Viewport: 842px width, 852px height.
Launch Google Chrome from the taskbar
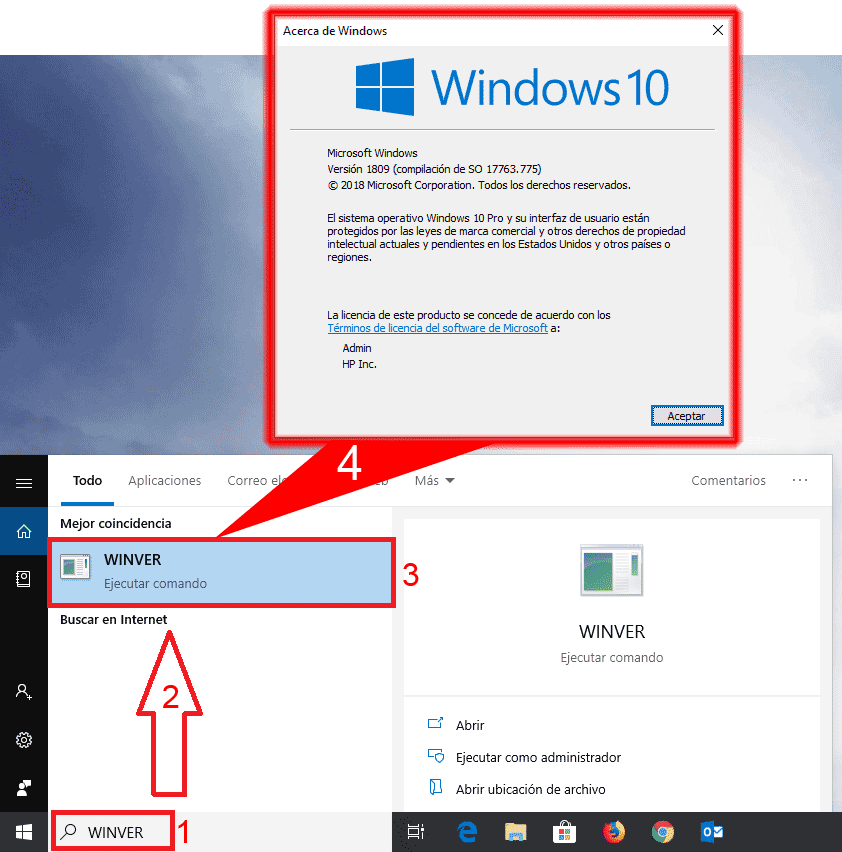pyautogui.click(x=662, y=831)
